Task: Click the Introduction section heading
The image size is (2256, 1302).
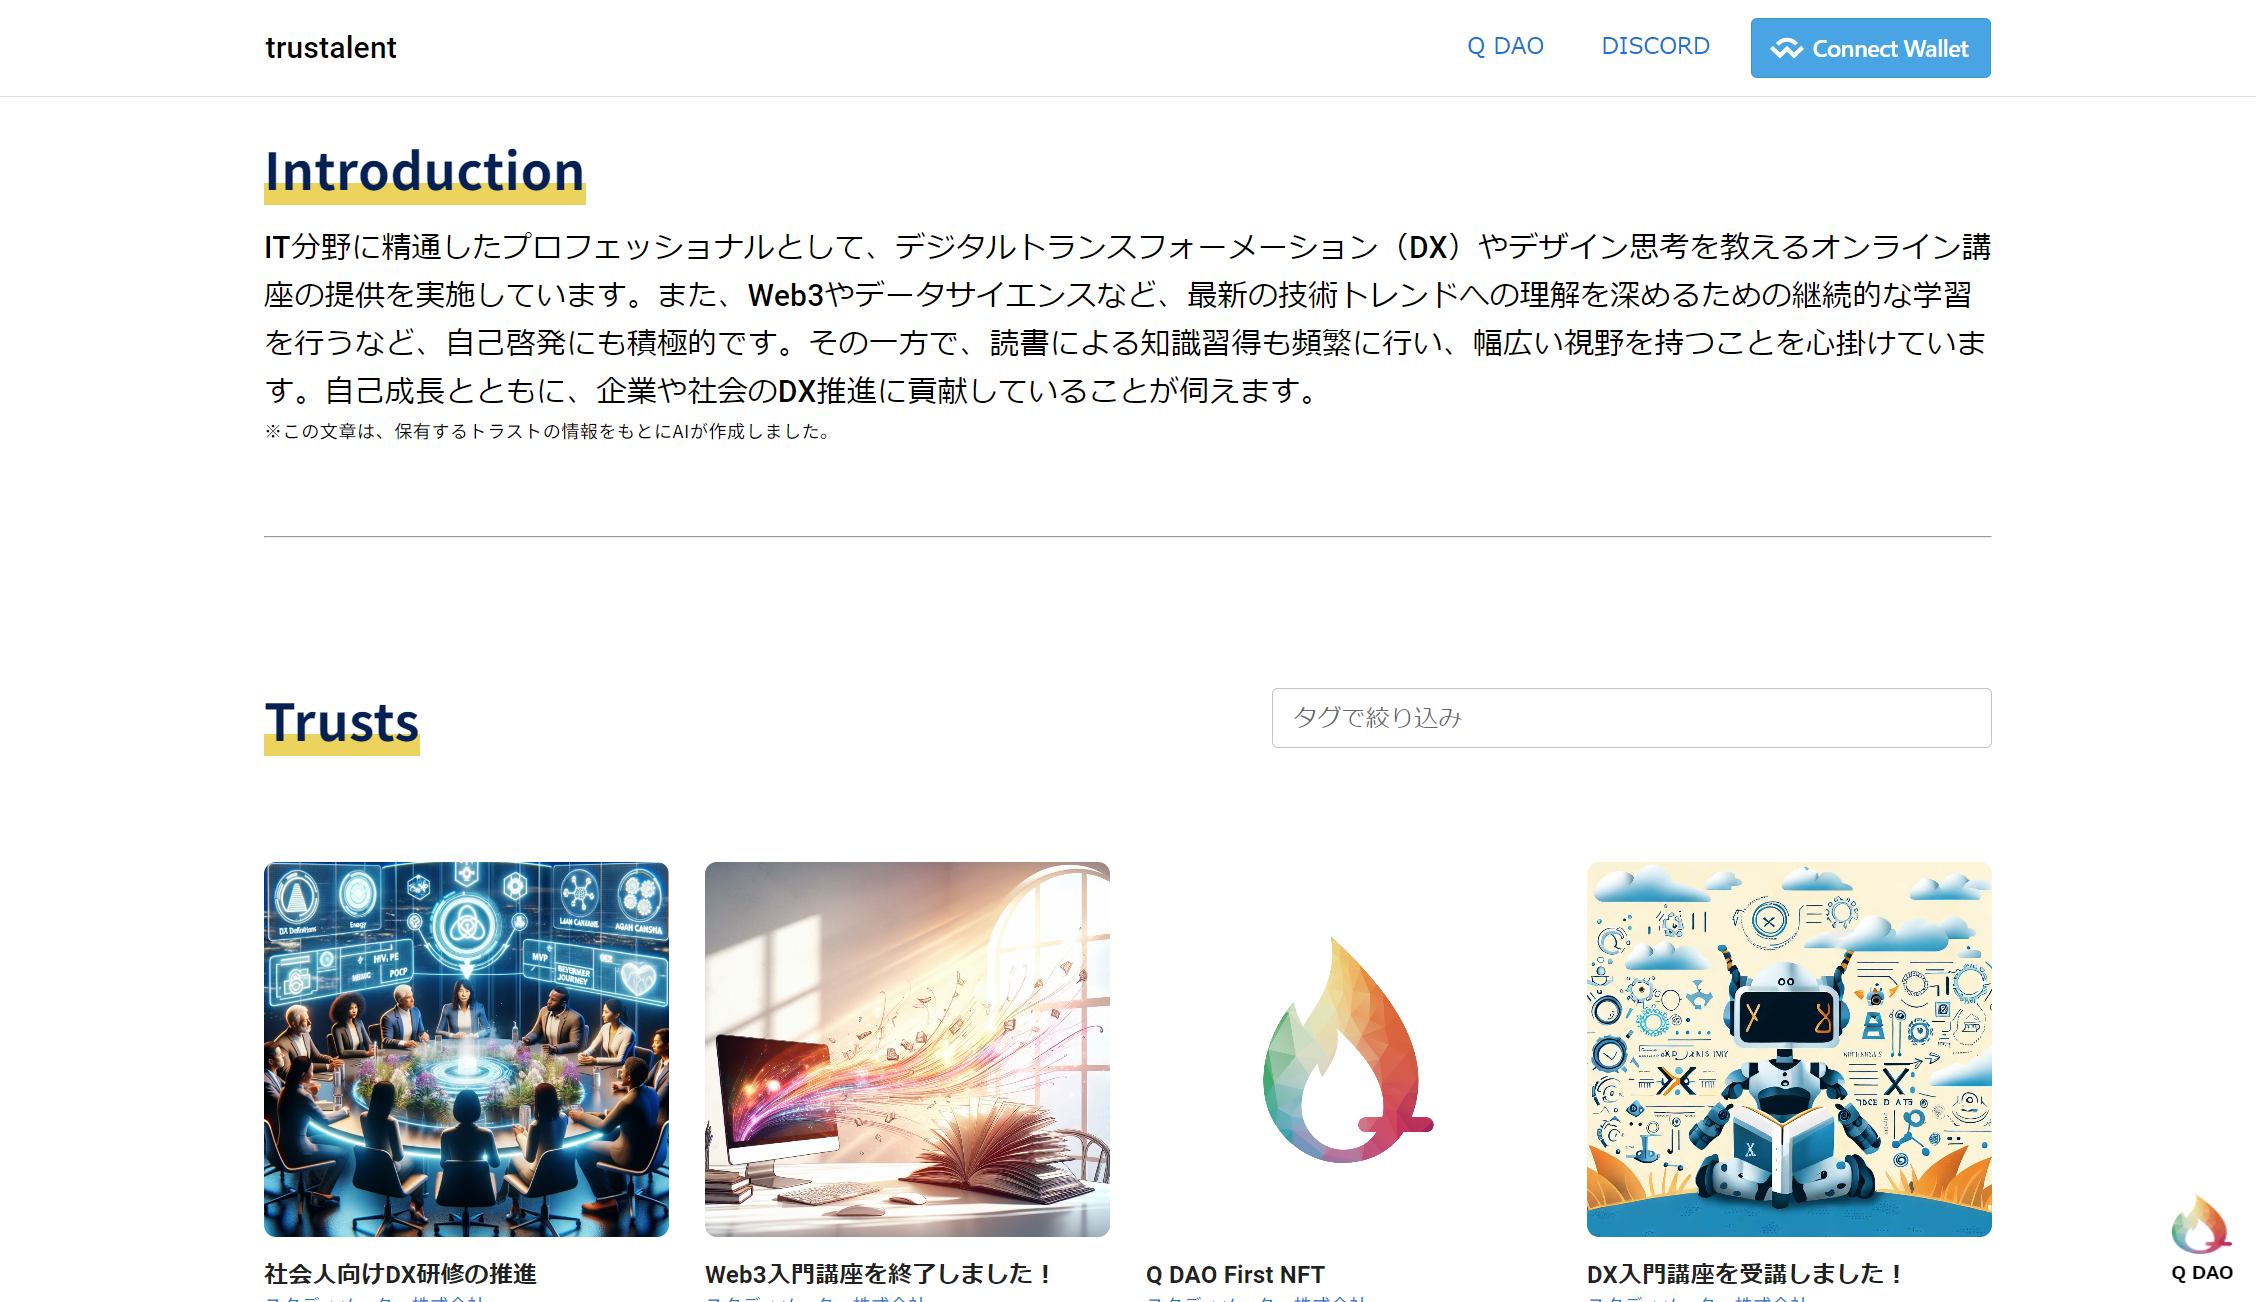Action: (425, 172)
